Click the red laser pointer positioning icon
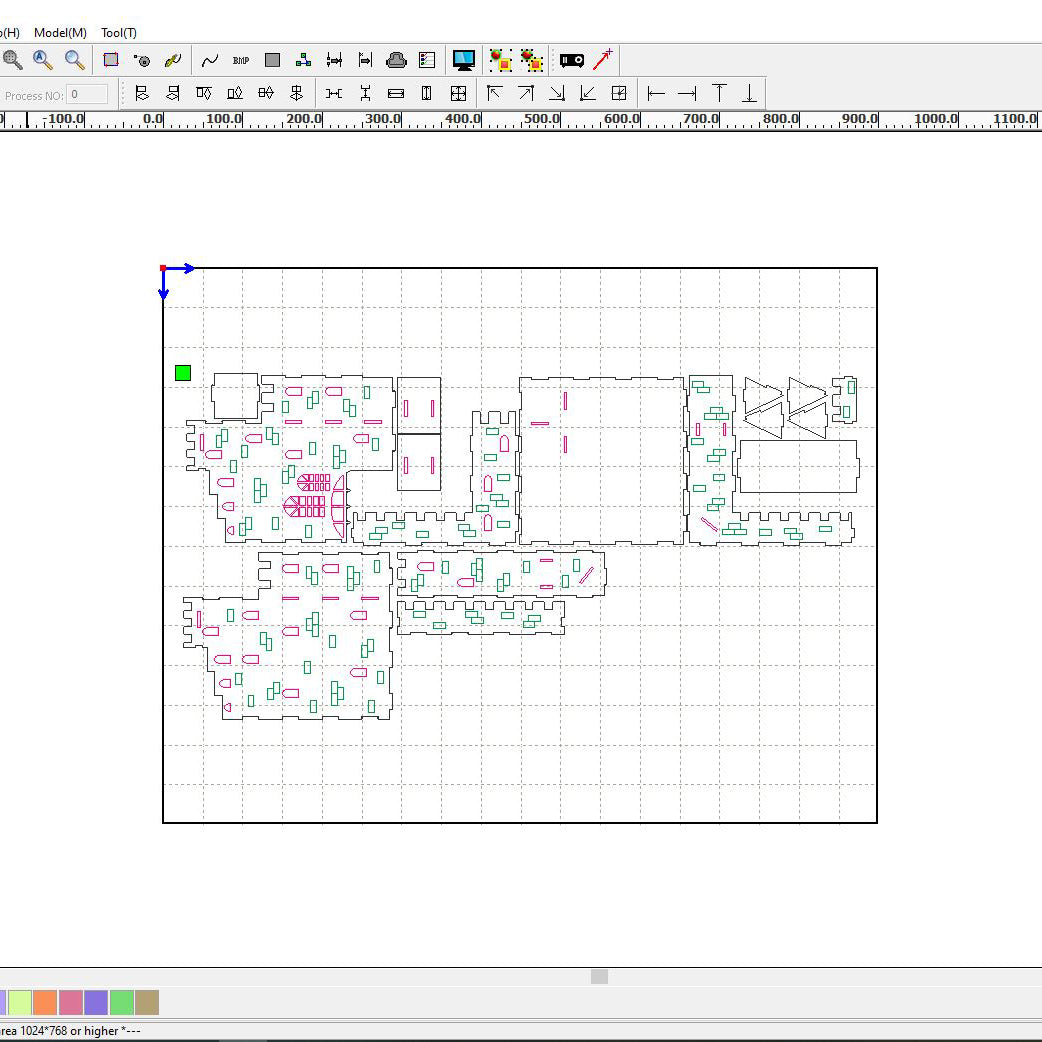The width and height of the screenshot is (1042, 1042). [x=602, y=60]
